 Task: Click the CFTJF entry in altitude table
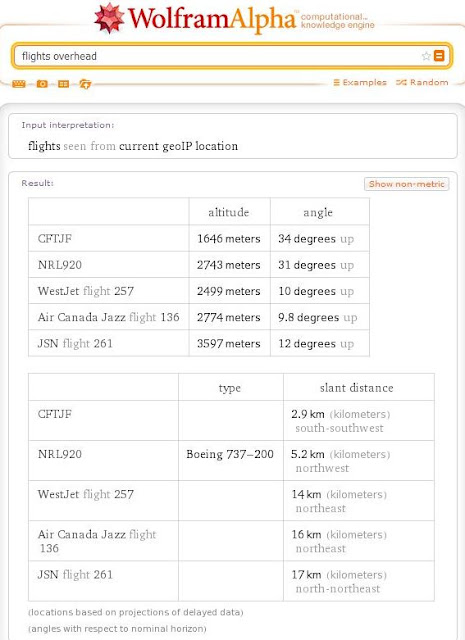55,238
